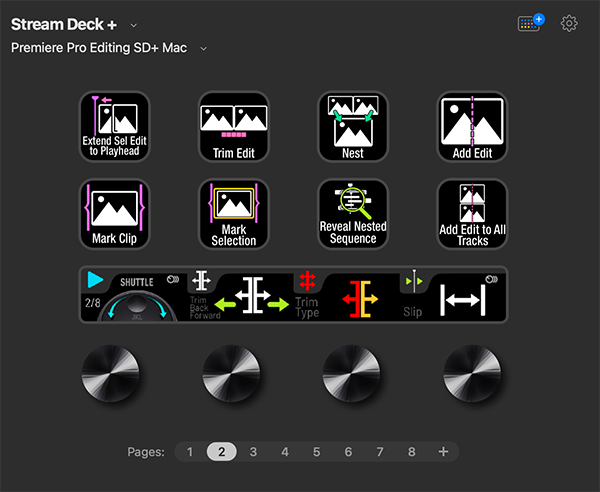Click the Mark Clip key
The height and width of the screenshot is (492, 600).
114,214
